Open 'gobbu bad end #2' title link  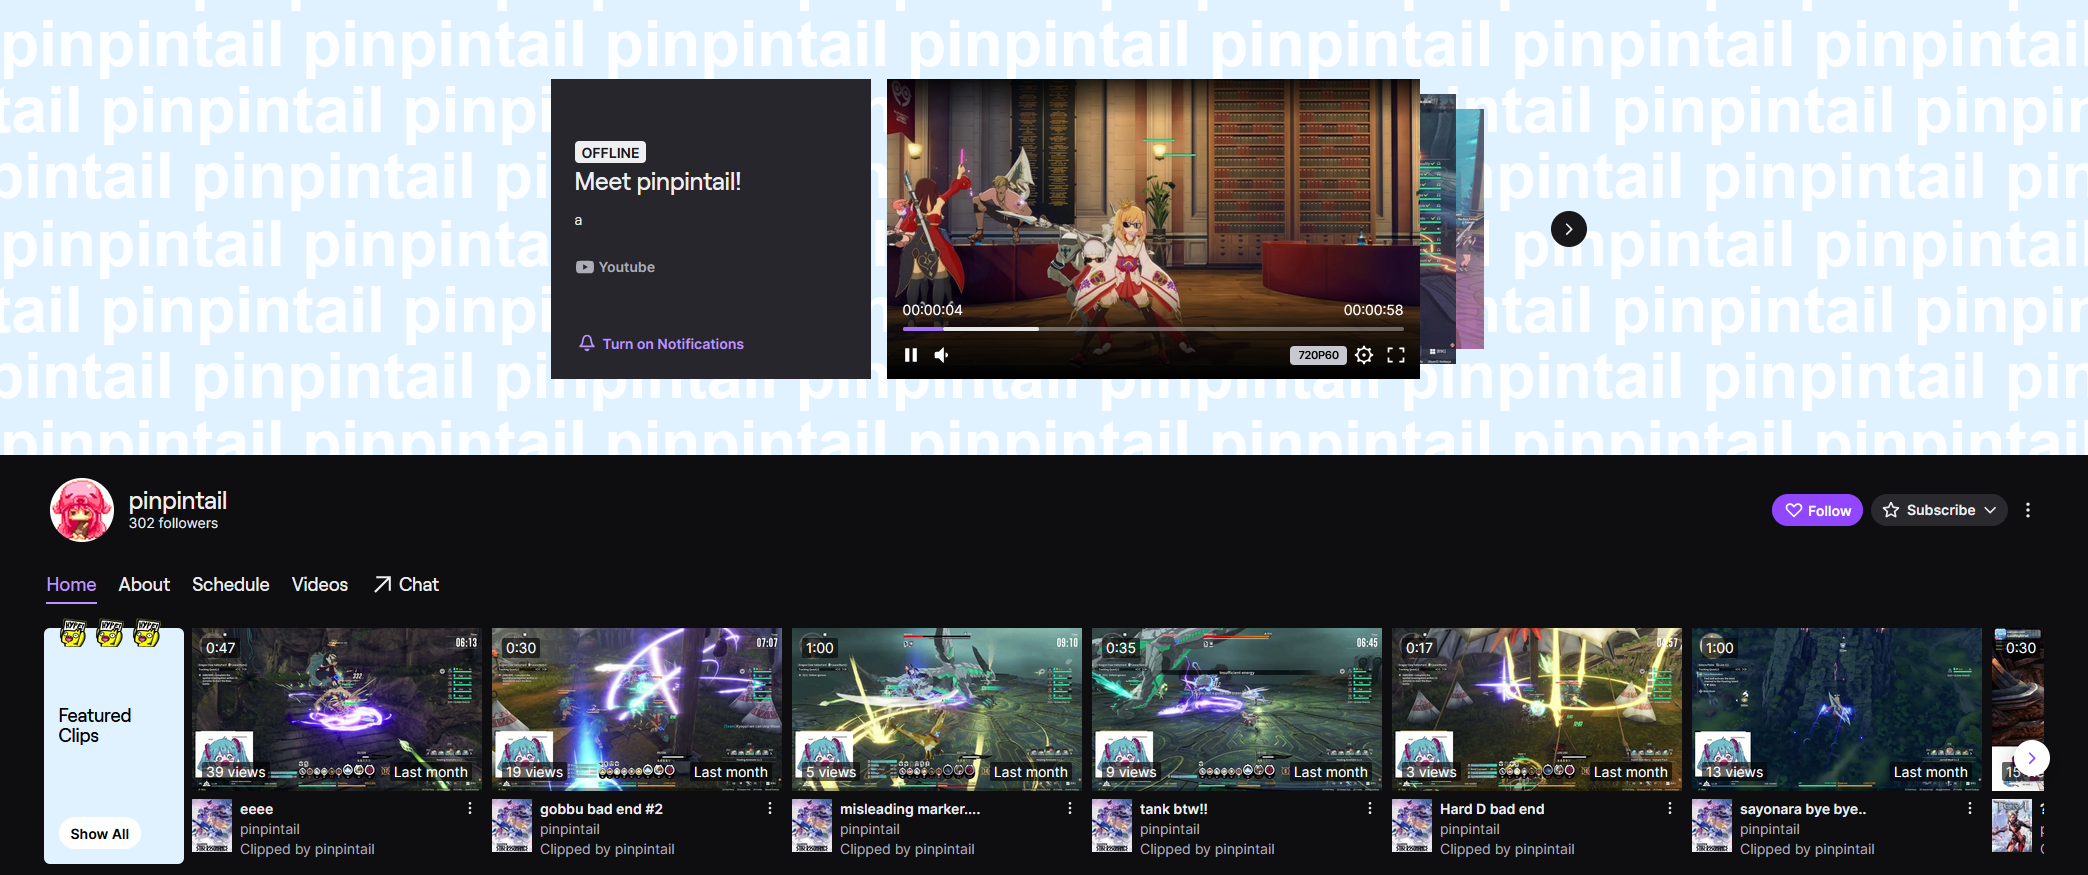(601, 809)
